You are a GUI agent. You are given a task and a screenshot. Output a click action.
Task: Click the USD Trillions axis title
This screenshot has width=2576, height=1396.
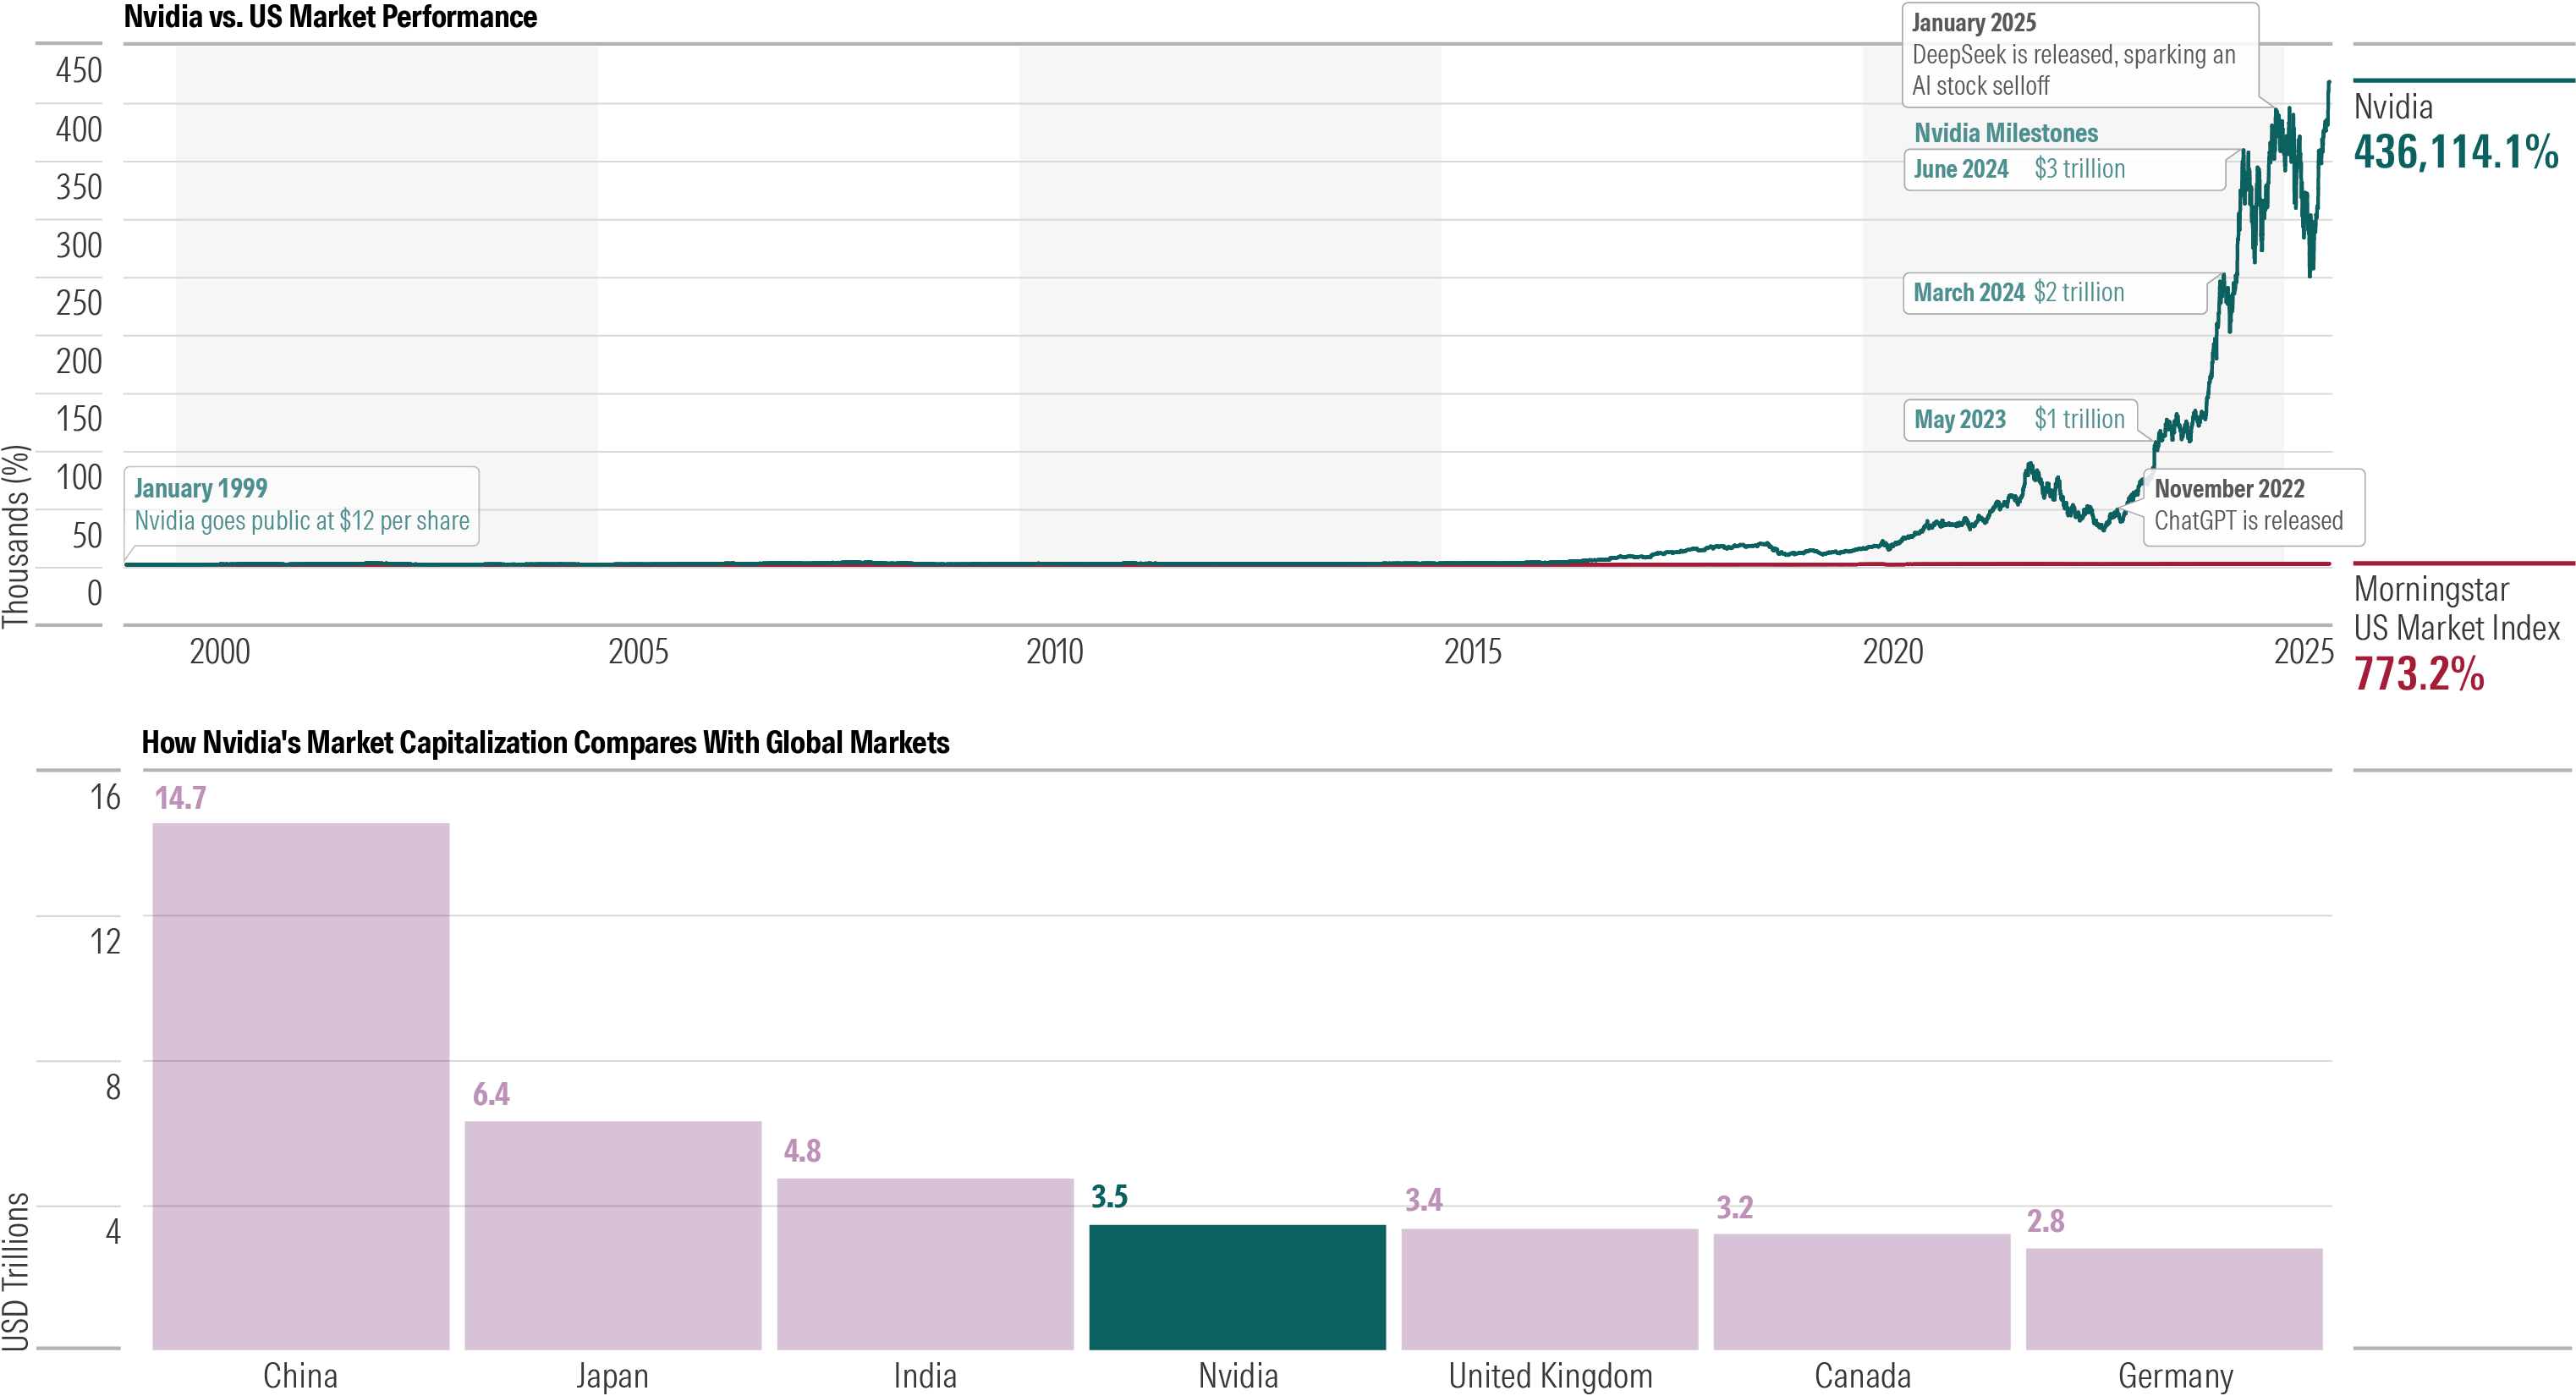click(16, 1271)
